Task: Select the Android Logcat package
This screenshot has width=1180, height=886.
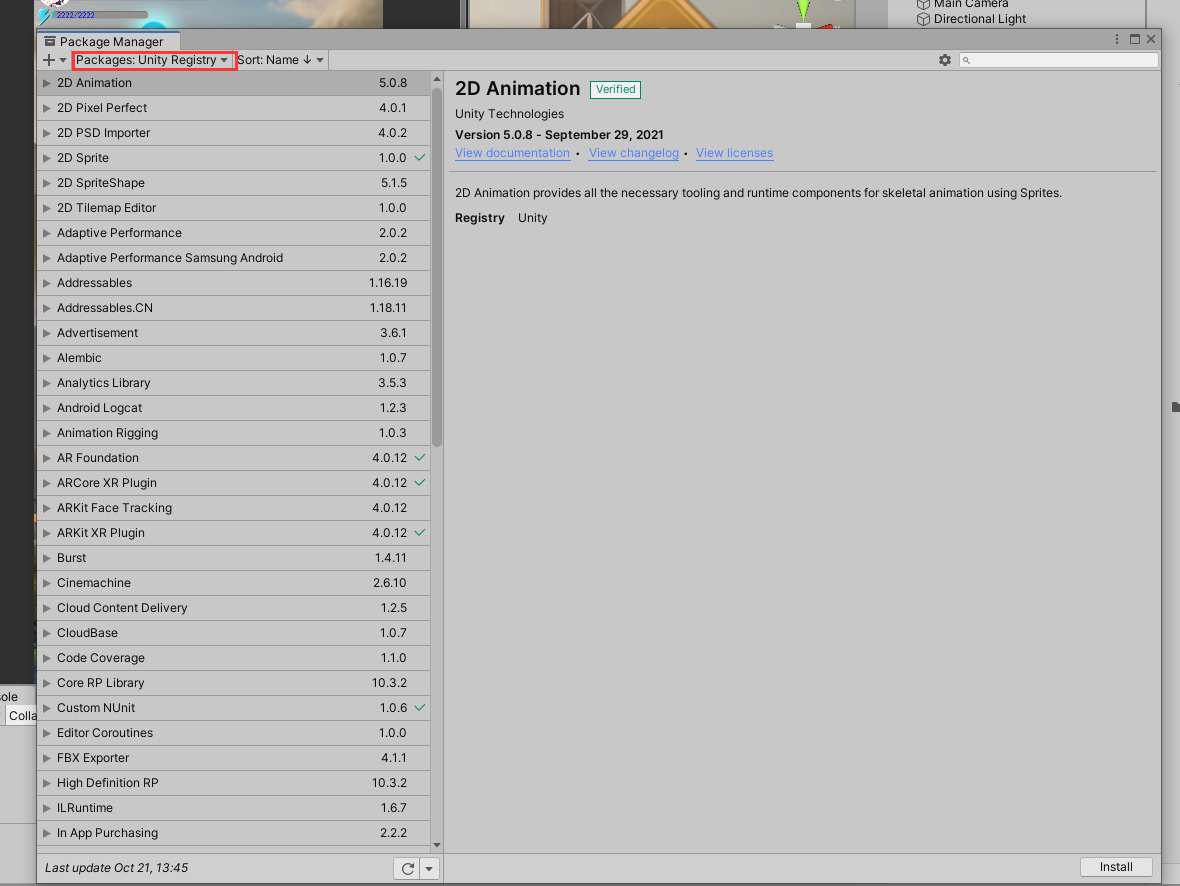Action: pos(233,407)
